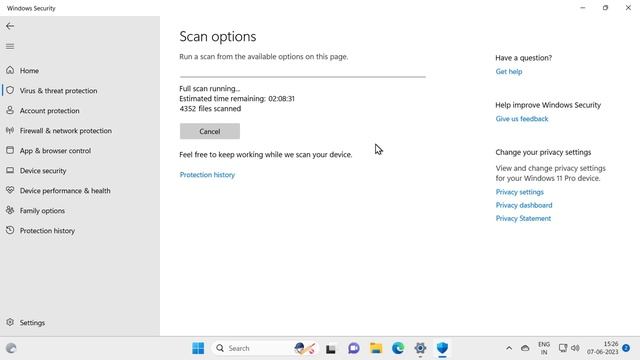Click the volume speaker tray icon
640x360 pixels.
[575, 348]
